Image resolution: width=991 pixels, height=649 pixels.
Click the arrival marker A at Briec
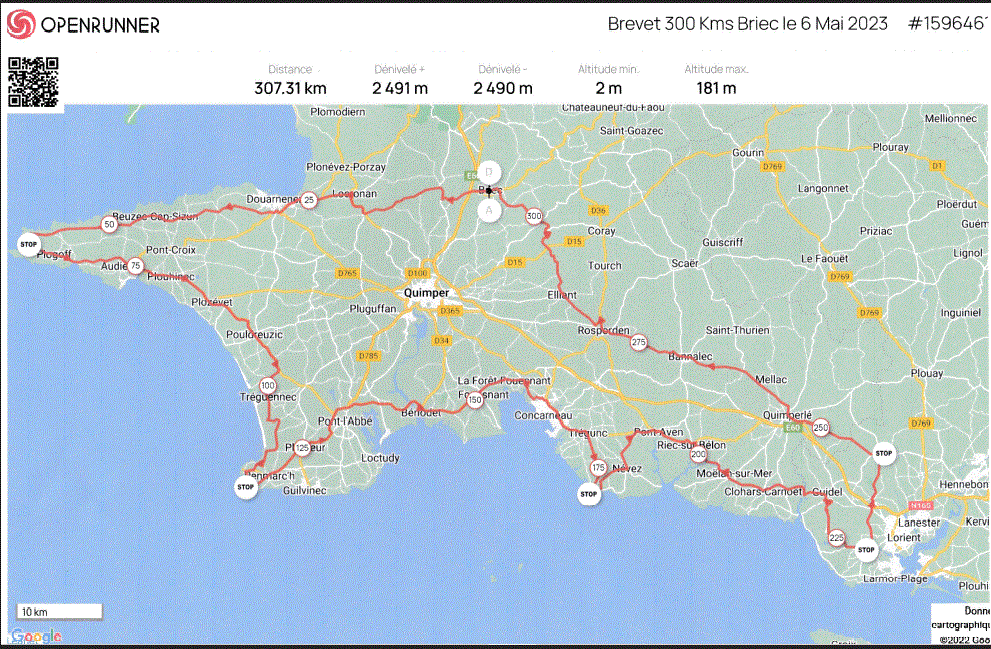(x=488, y=211)
